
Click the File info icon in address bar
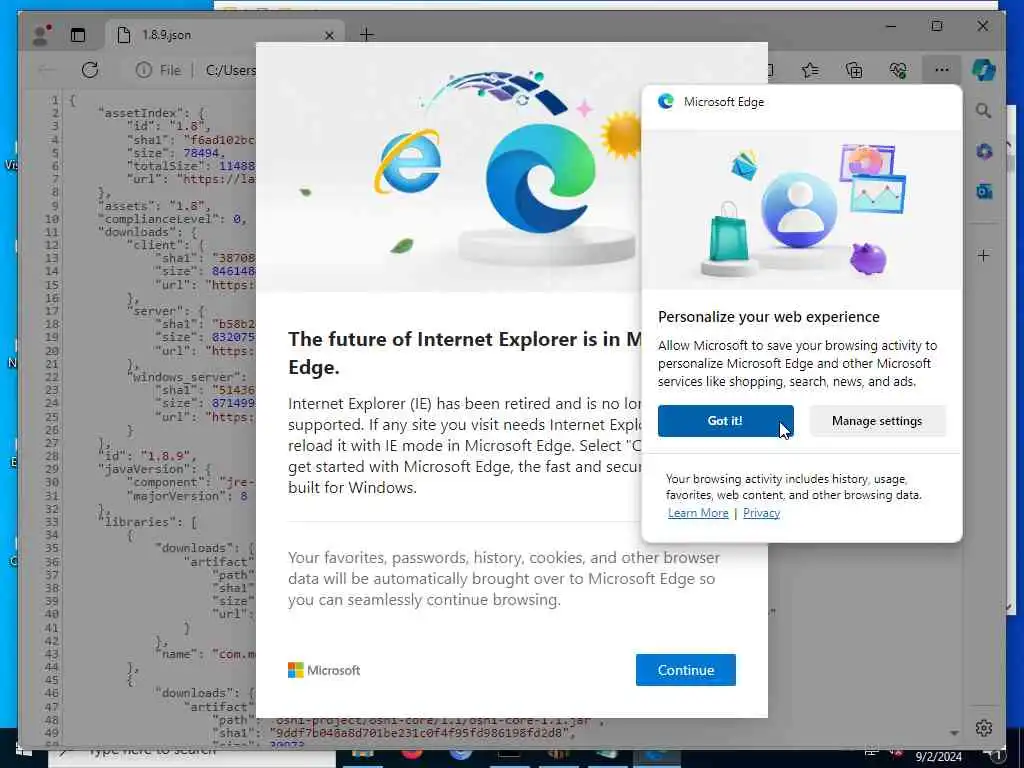tap(144, 70)
